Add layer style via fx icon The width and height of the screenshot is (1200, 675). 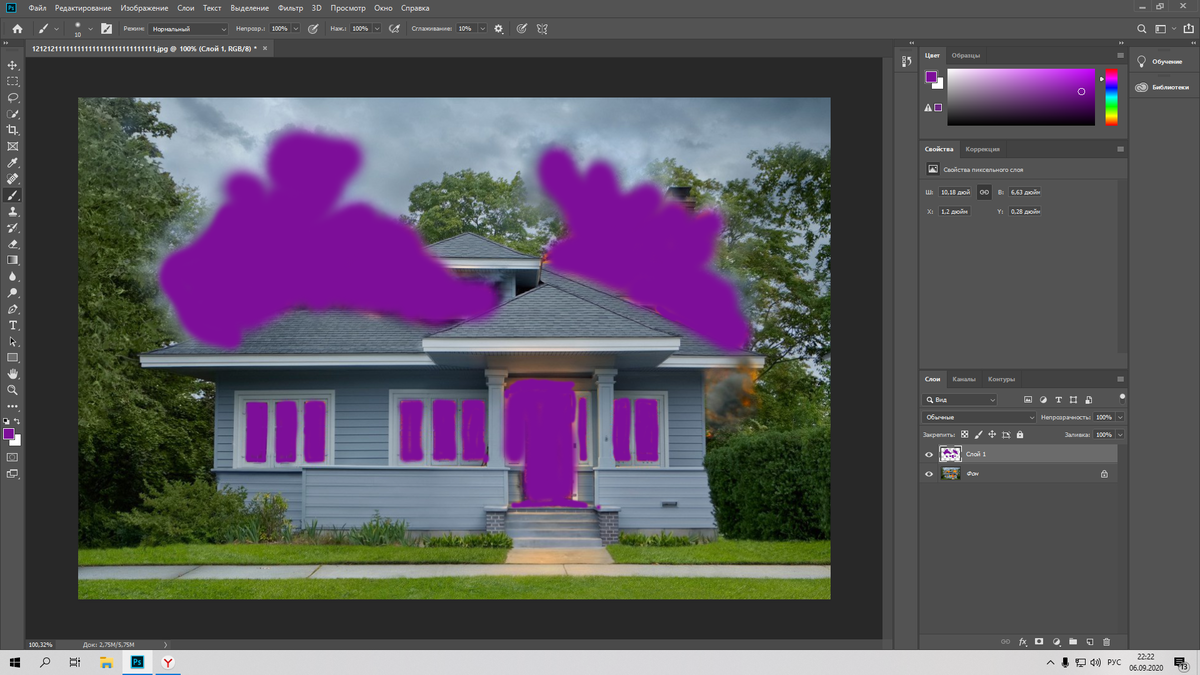point(1022,642)
